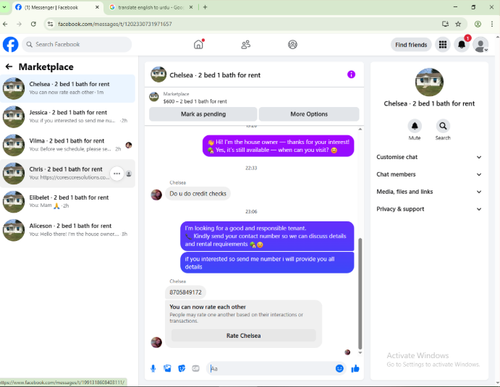The width and height of the screenshot is (500, 387).
Task: Open conversation information purple icon
Action: tap(351, 74)
